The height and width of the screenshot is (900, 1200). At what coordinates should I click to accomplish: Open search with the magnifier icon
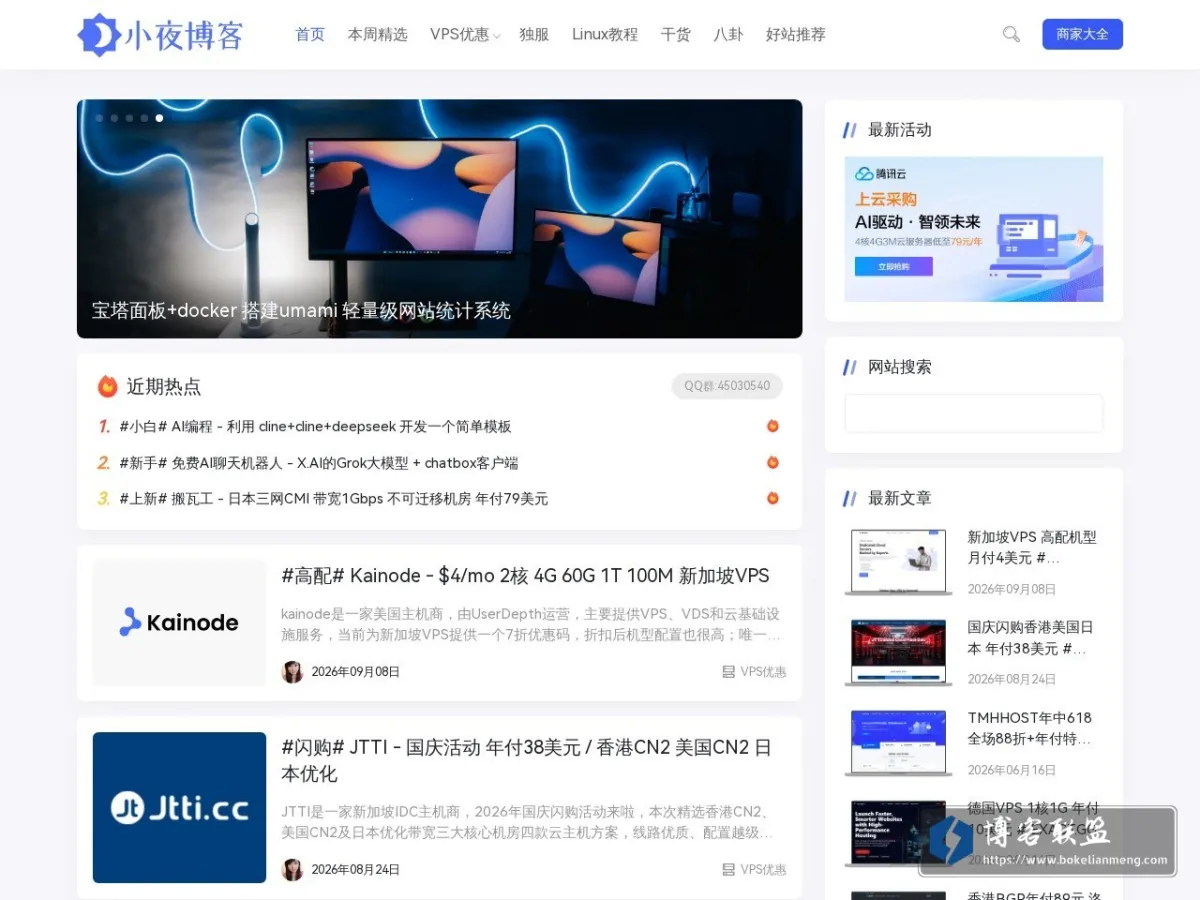(x=1011, y=34)
